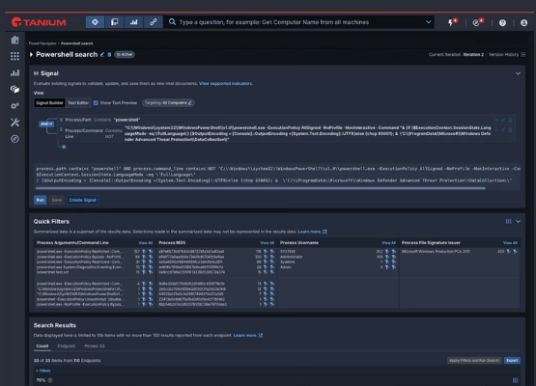Delete Powershell search using trash icon
536x386 pixels.
tap(109, 54)
